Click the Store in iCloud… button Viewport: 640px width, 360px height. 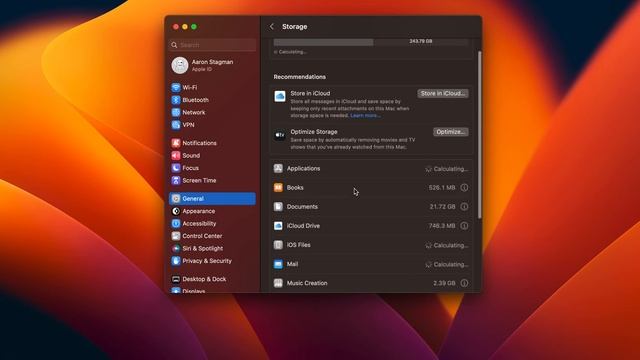pos(443,93)
